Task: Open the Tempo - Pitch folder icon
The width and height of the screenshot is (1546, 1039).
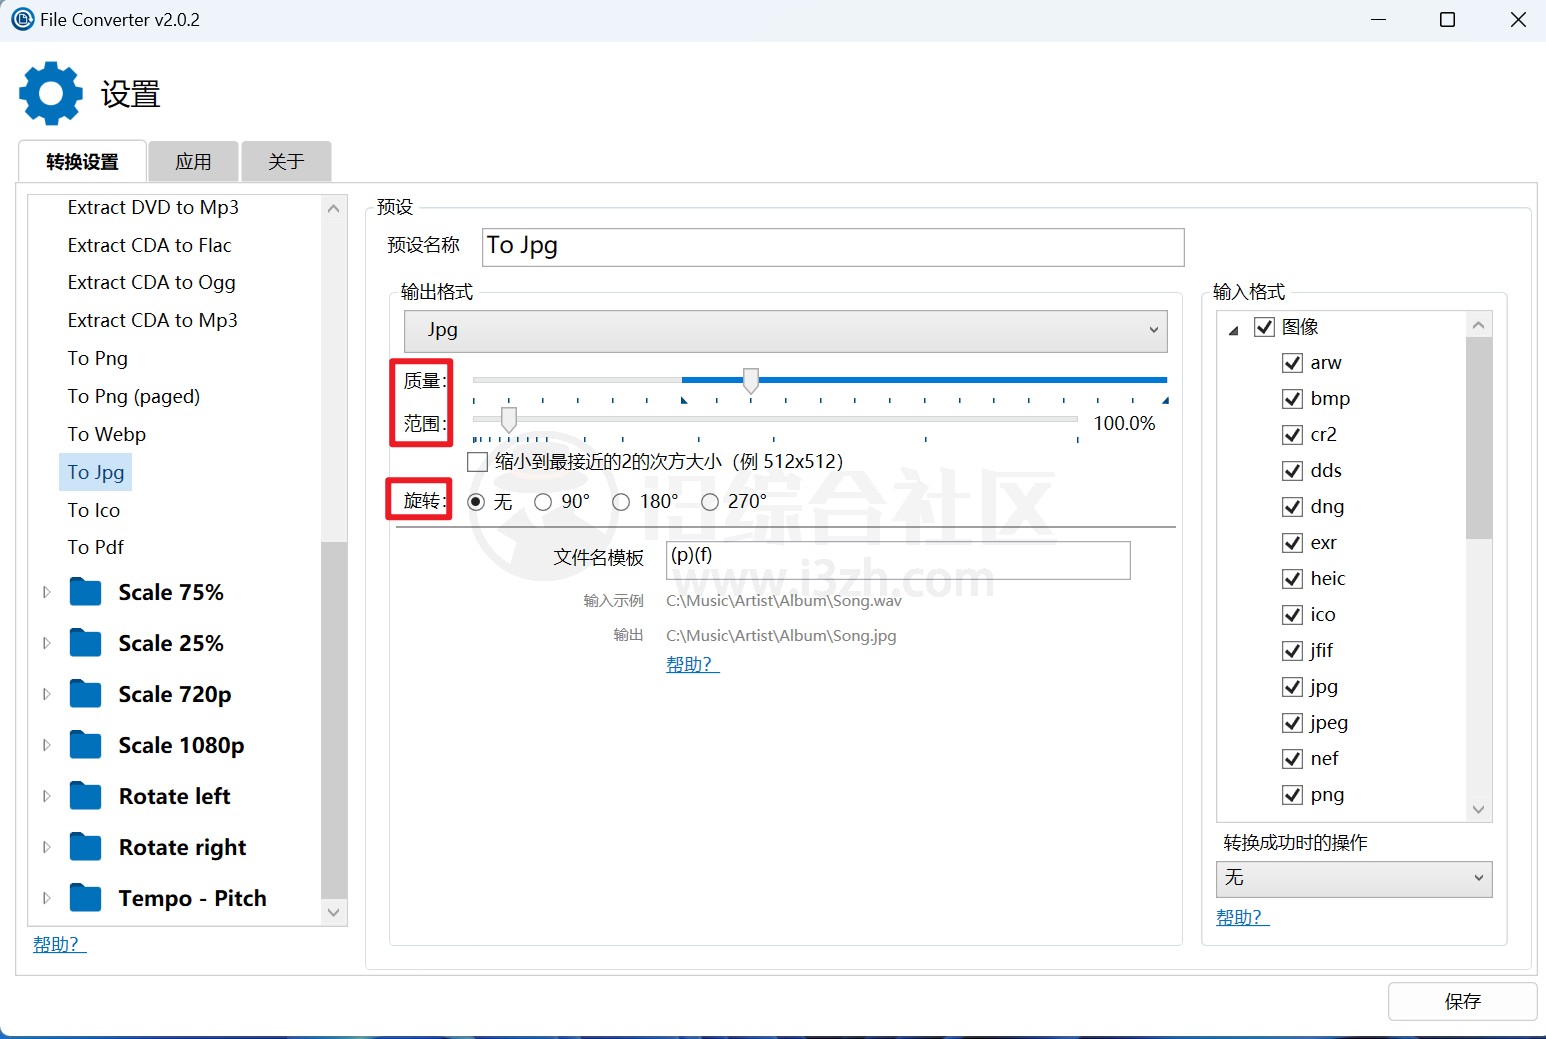Action: [x=87, y=898]
